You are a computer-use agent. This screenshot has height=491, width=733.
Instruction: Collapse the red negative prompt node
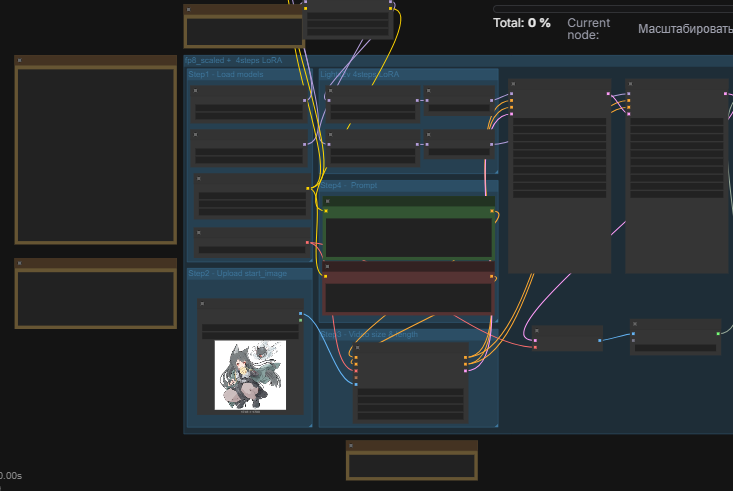[x=328, y=267]
